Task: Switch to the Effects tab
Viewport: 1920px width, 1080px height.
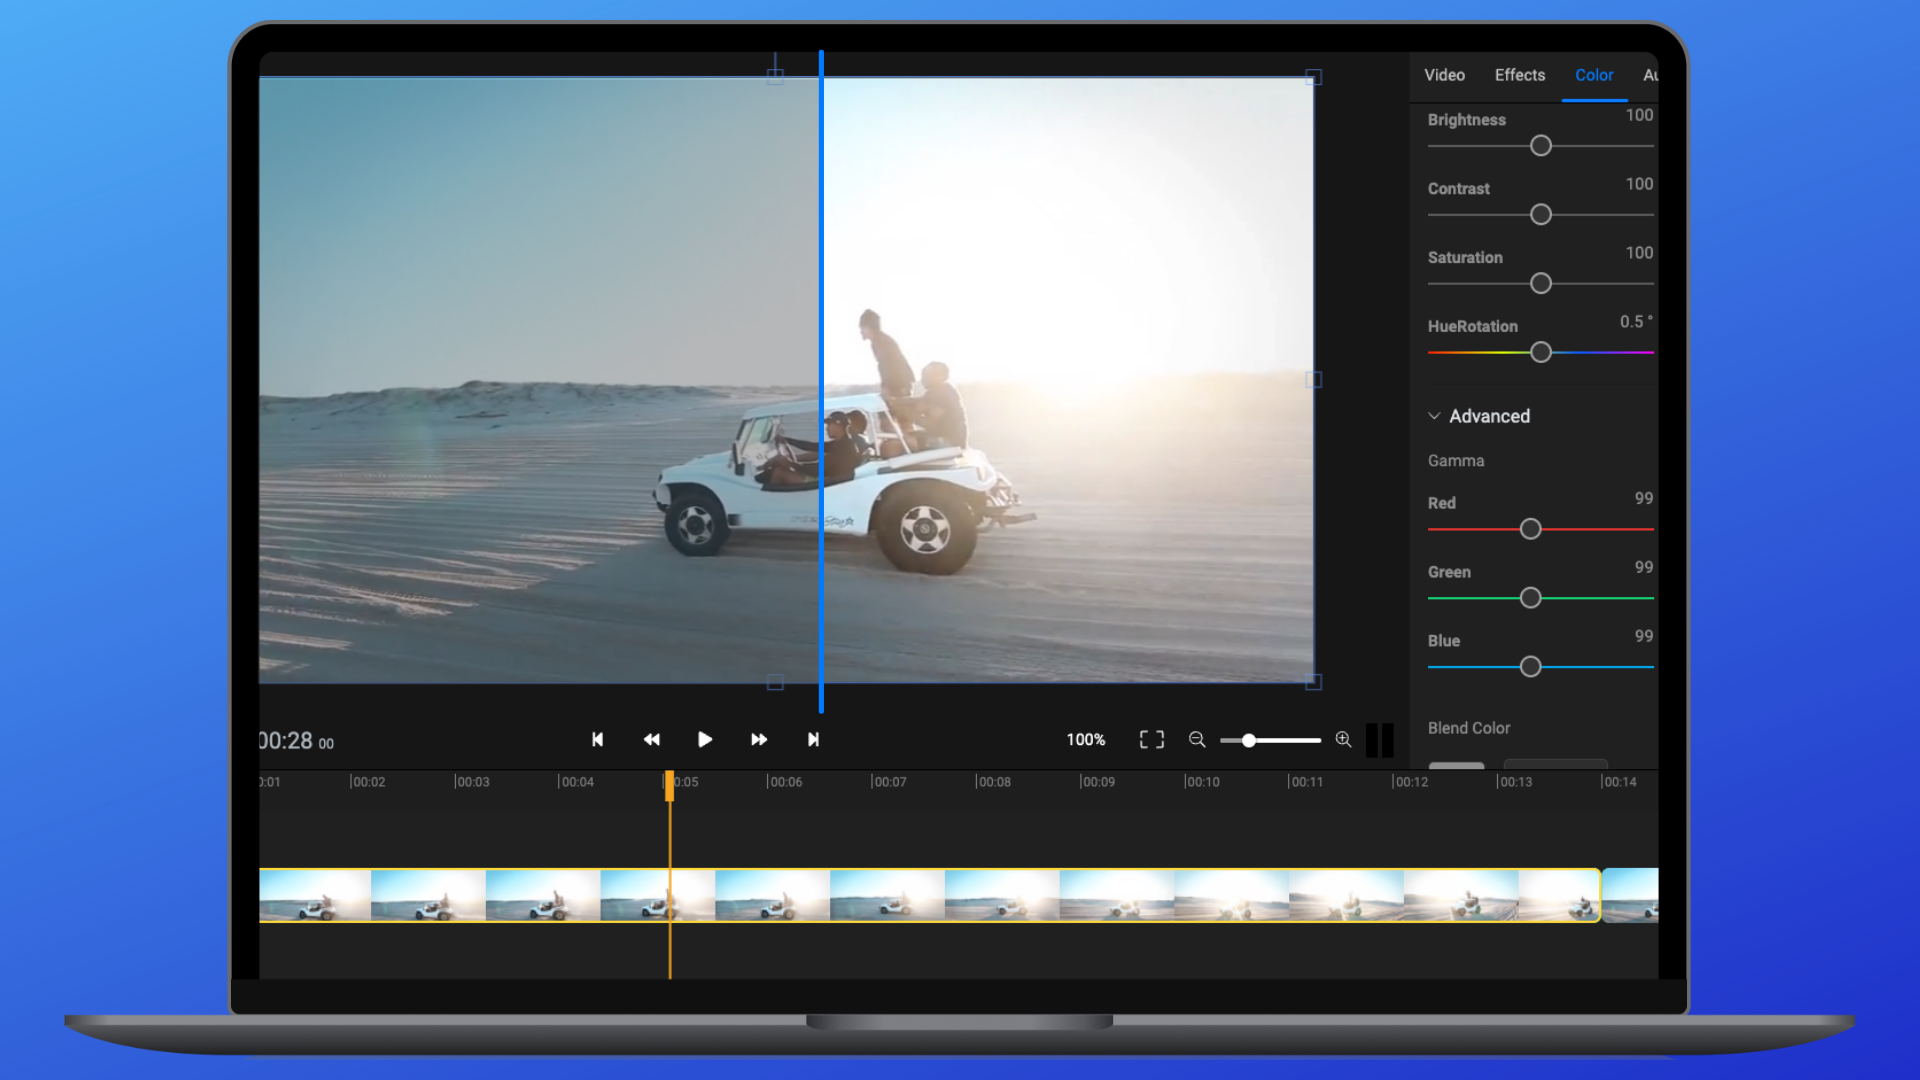Action: (1519, 75)
